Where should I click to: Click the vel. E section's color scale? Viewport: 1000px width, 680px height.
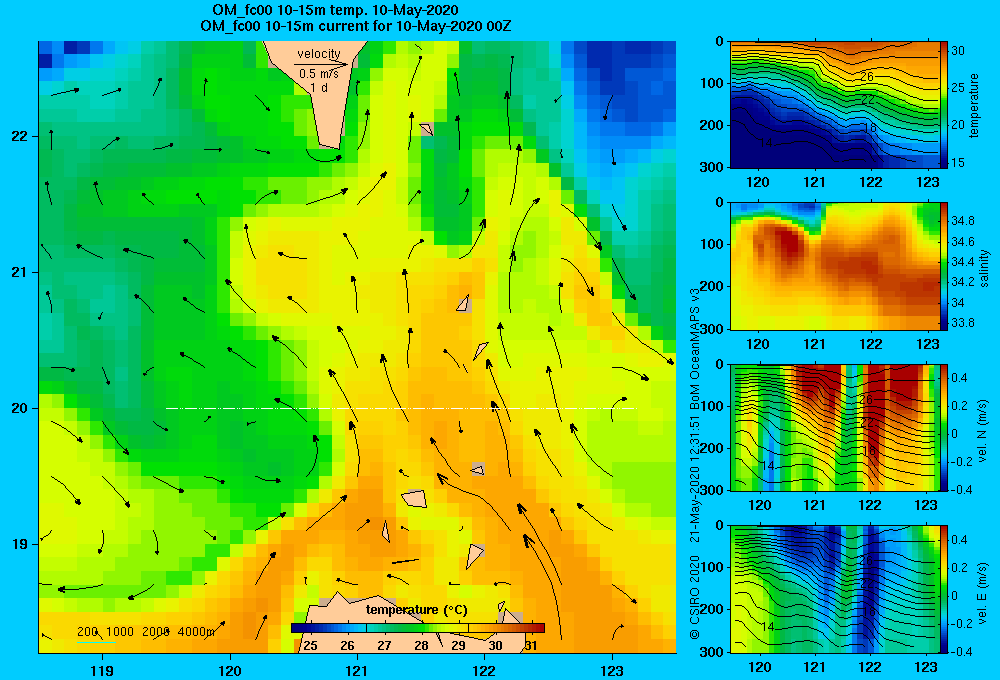944,588
